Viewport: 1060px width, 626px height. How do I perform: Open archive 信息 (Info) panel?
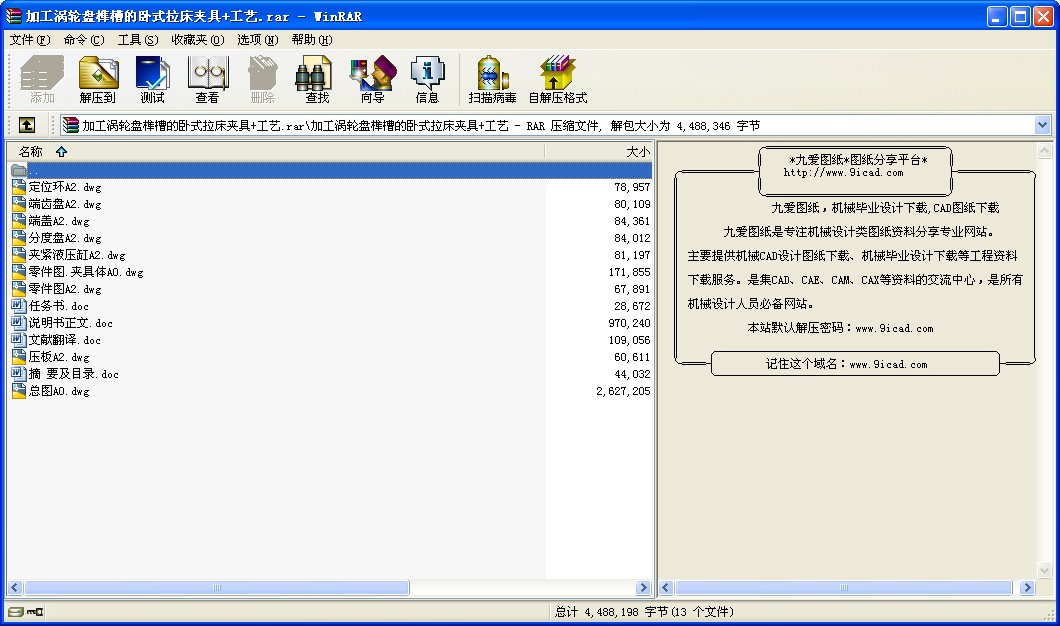click(427, 78)
